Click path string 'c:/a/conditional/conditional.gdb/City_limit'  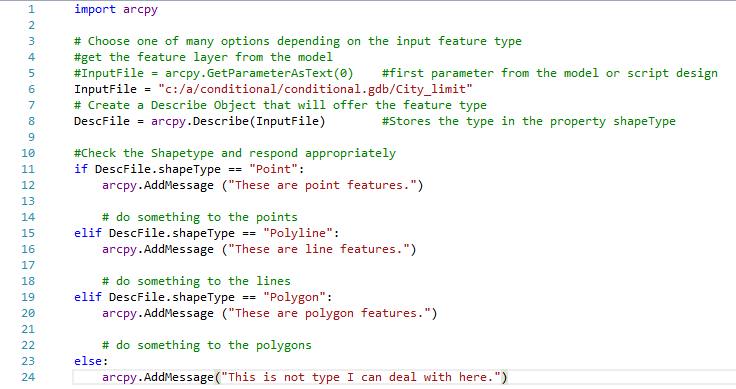315,89
